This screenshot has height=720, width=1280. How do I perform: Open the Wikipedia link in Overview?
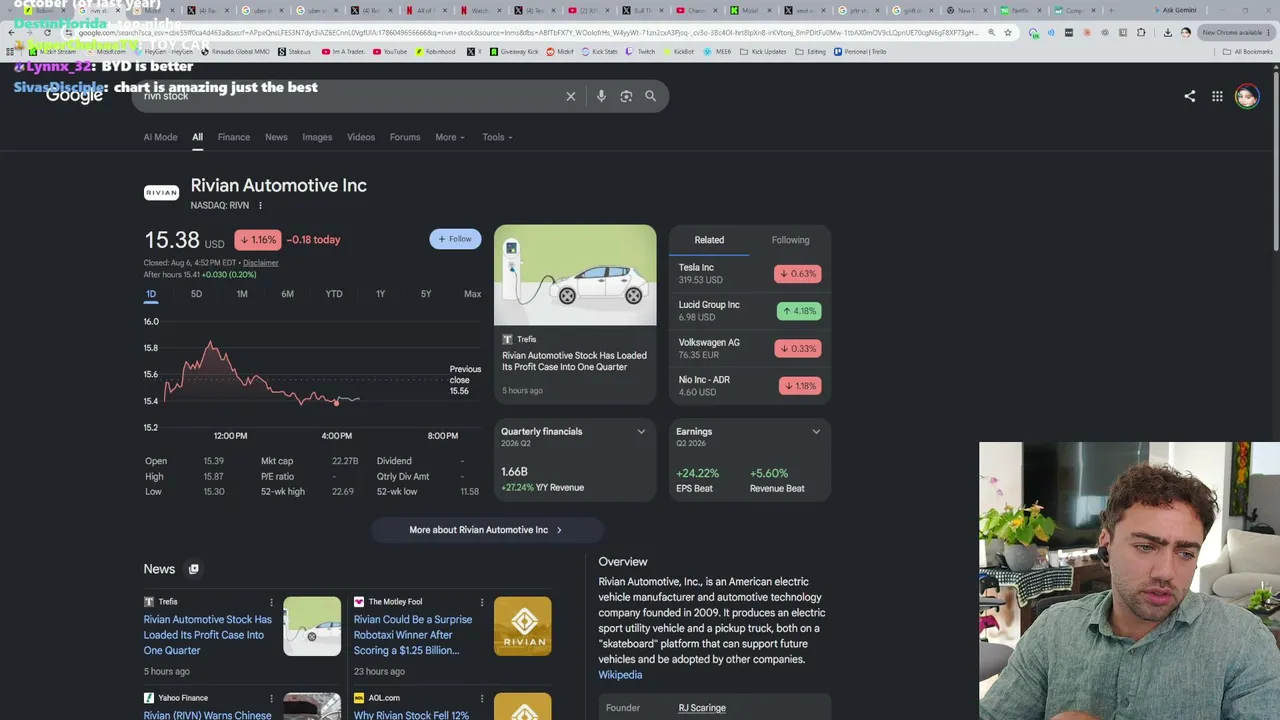(620, 675)
